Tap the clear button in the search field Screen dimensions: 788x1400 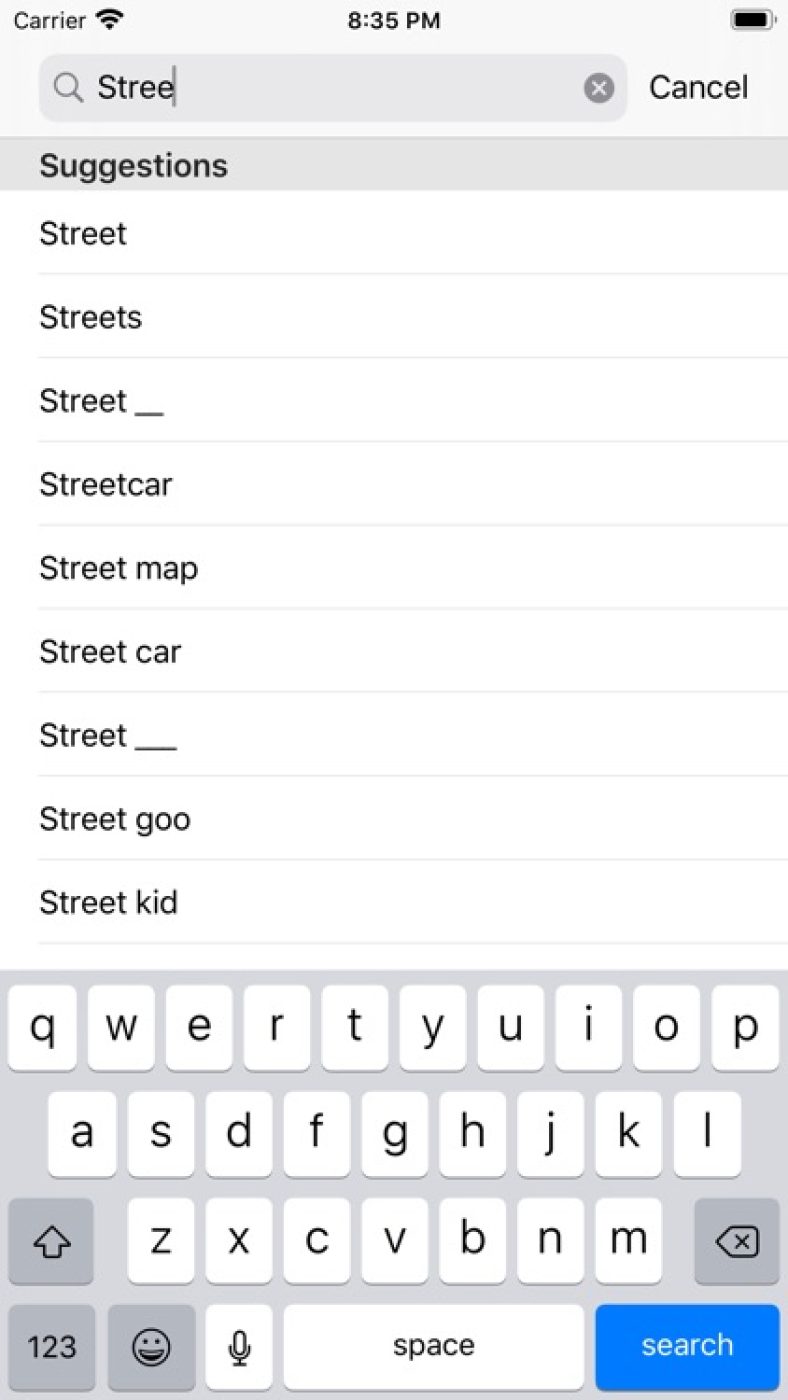[x=598, y=87]
